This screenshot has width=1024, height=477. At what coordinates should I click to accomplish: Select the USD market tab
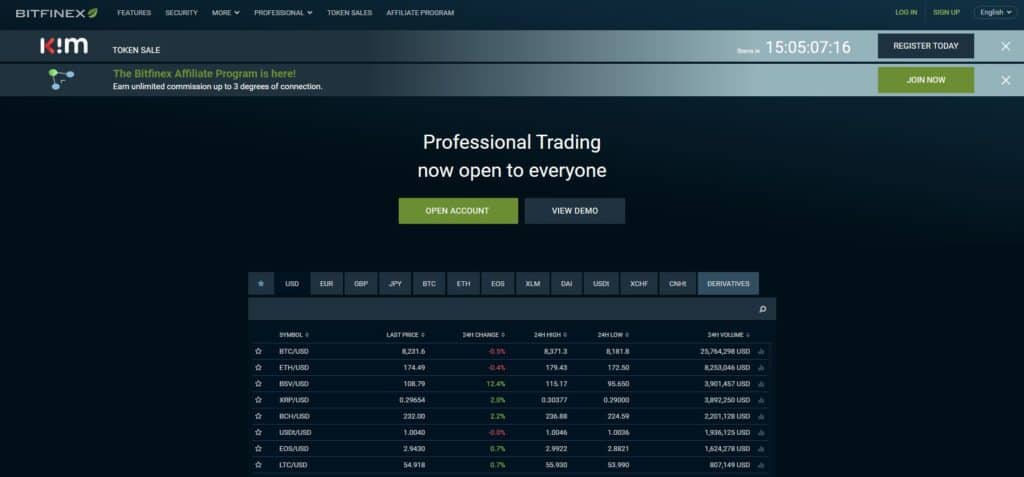[292, 284]
